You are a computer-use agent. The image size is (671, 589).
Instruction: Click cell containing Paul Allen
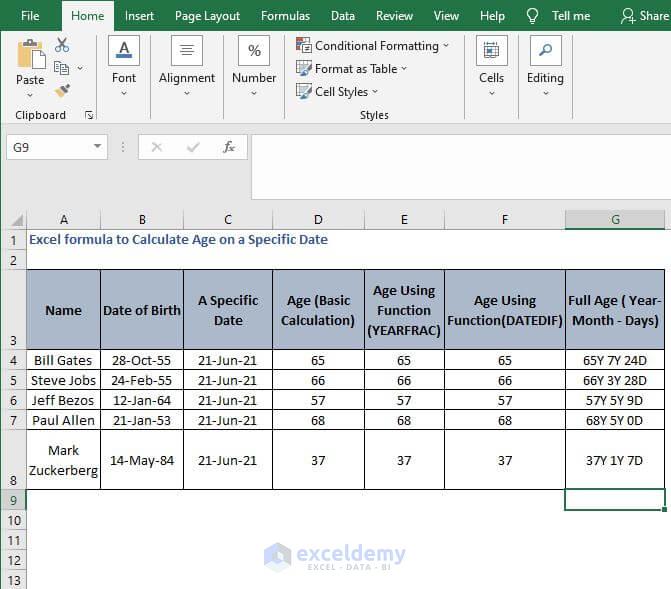(63, 420)
